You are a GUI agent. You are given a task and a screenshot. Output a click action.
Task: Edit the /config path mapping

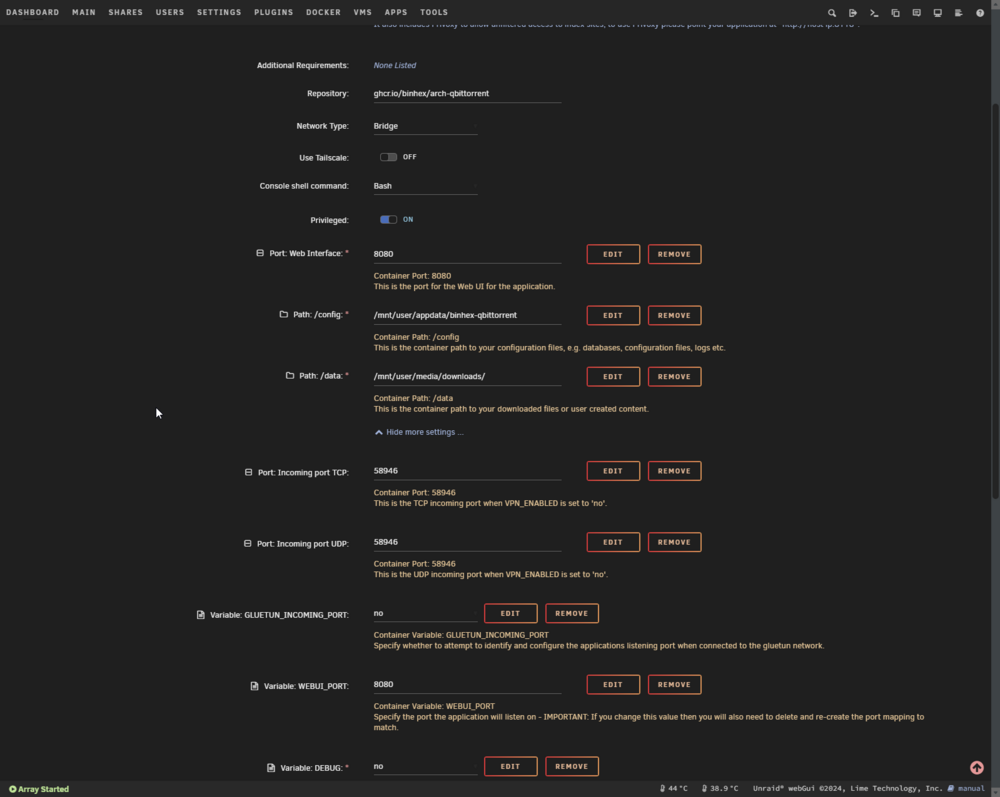613,315
